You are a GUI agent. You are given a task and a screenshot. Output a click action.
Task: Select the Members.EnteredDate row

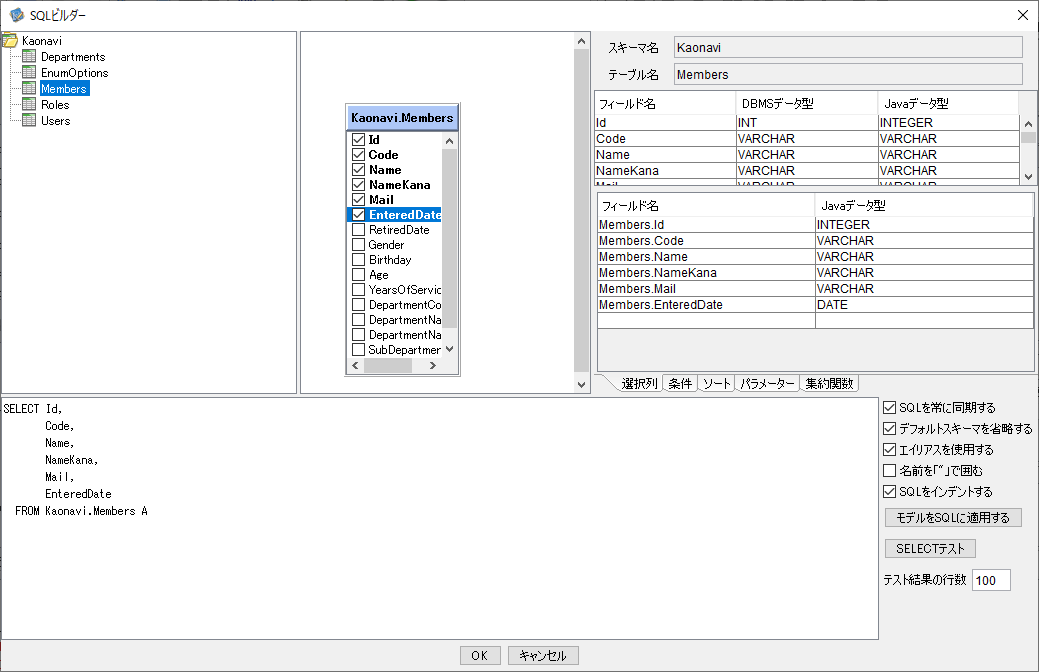(815, 305)
